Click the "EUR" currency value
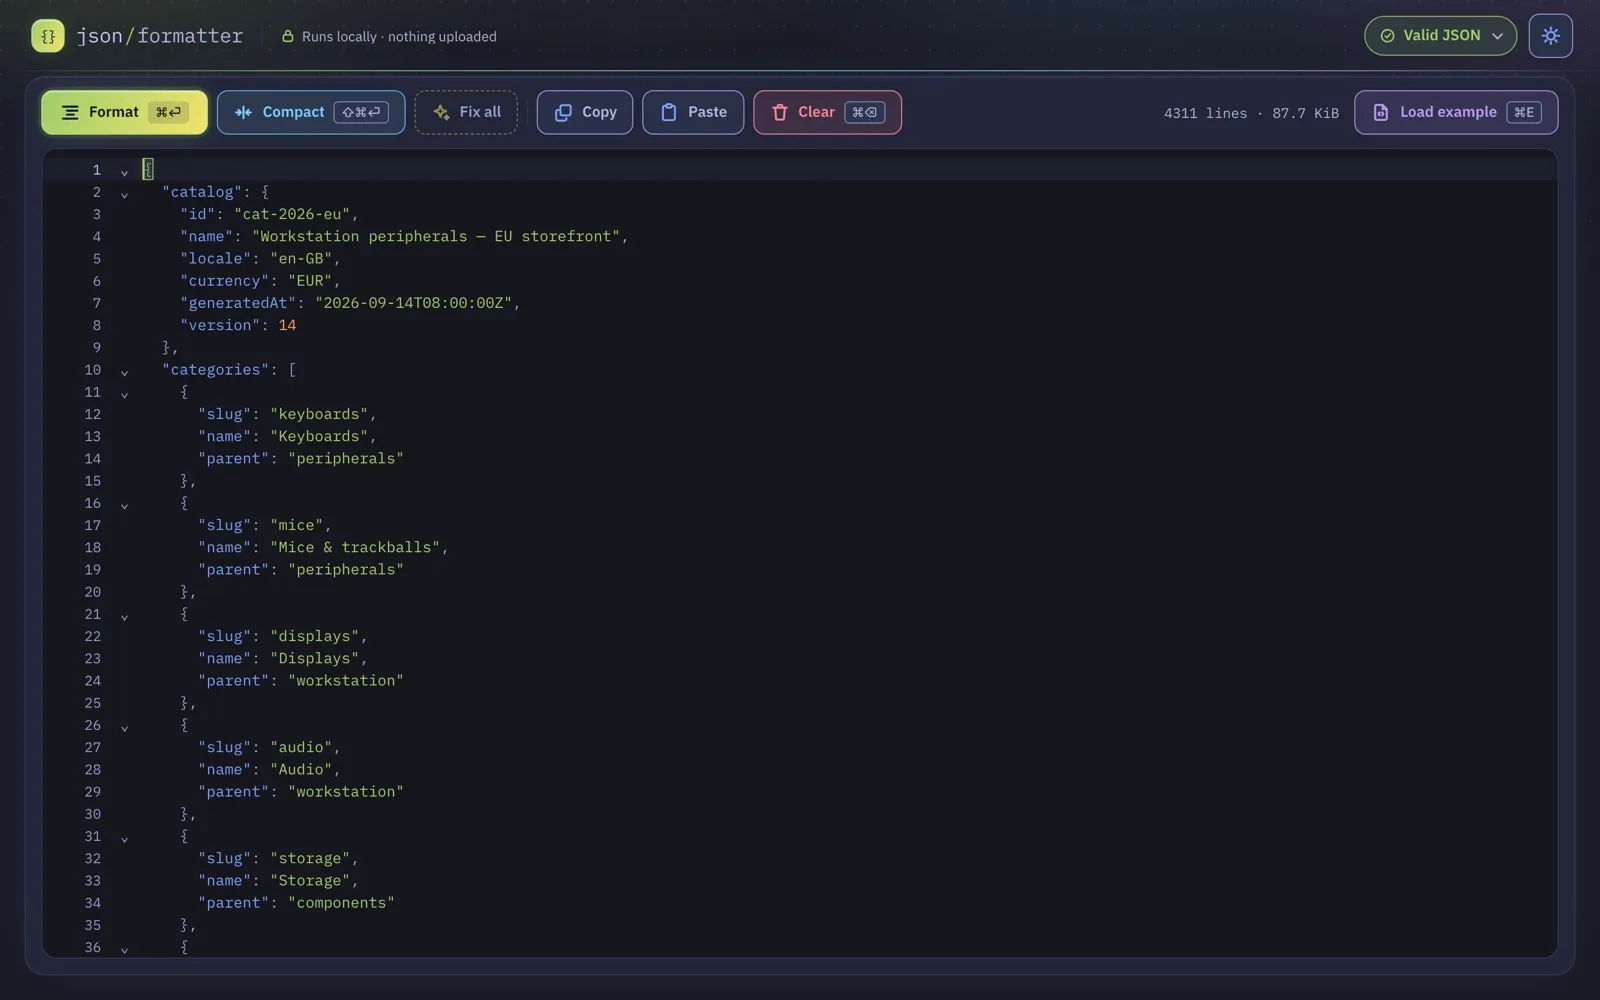The width and height of the screenshot is (1600, 1000). 310,281
